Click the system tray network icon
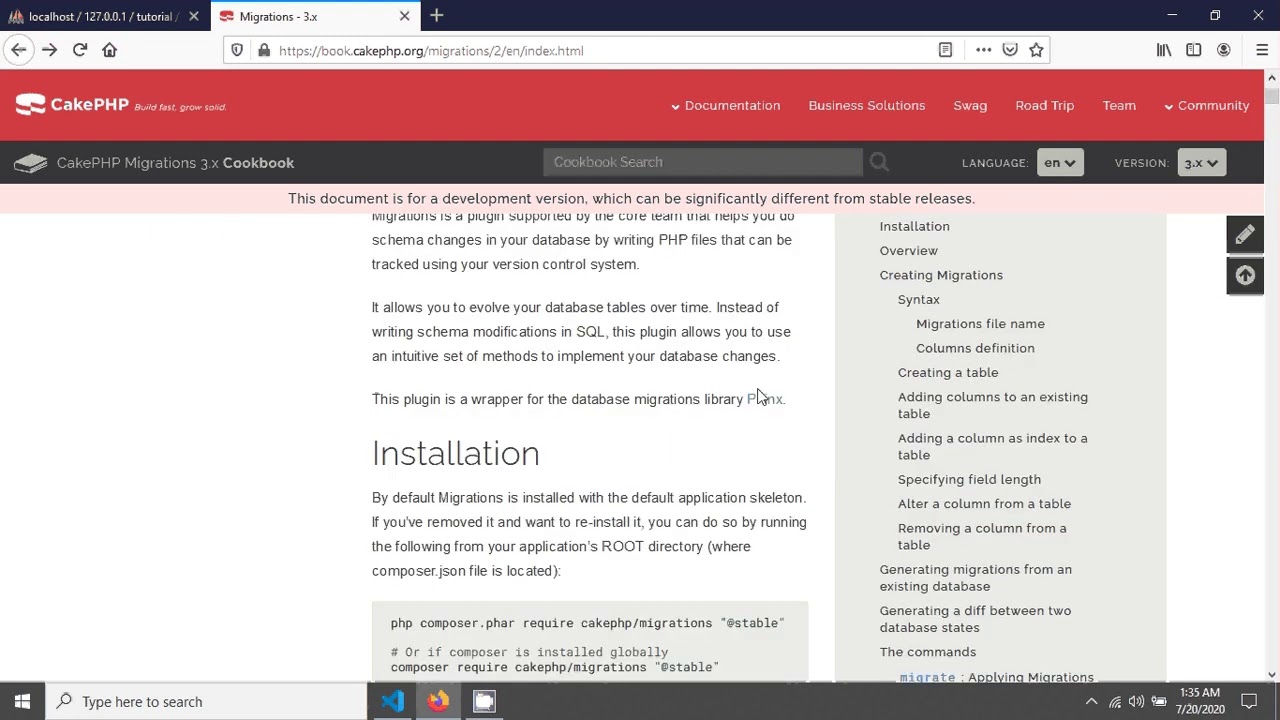The height and width of the screenshot is (720, 1280). tap(1115, 701)
